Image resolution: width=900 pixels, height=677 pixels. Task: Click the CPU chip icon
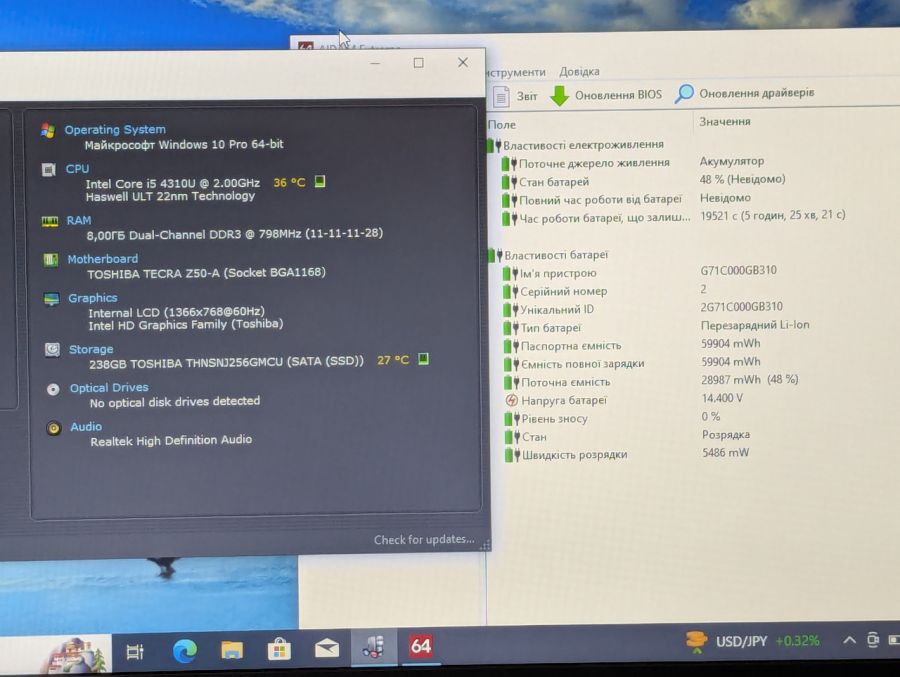(49, 169)
